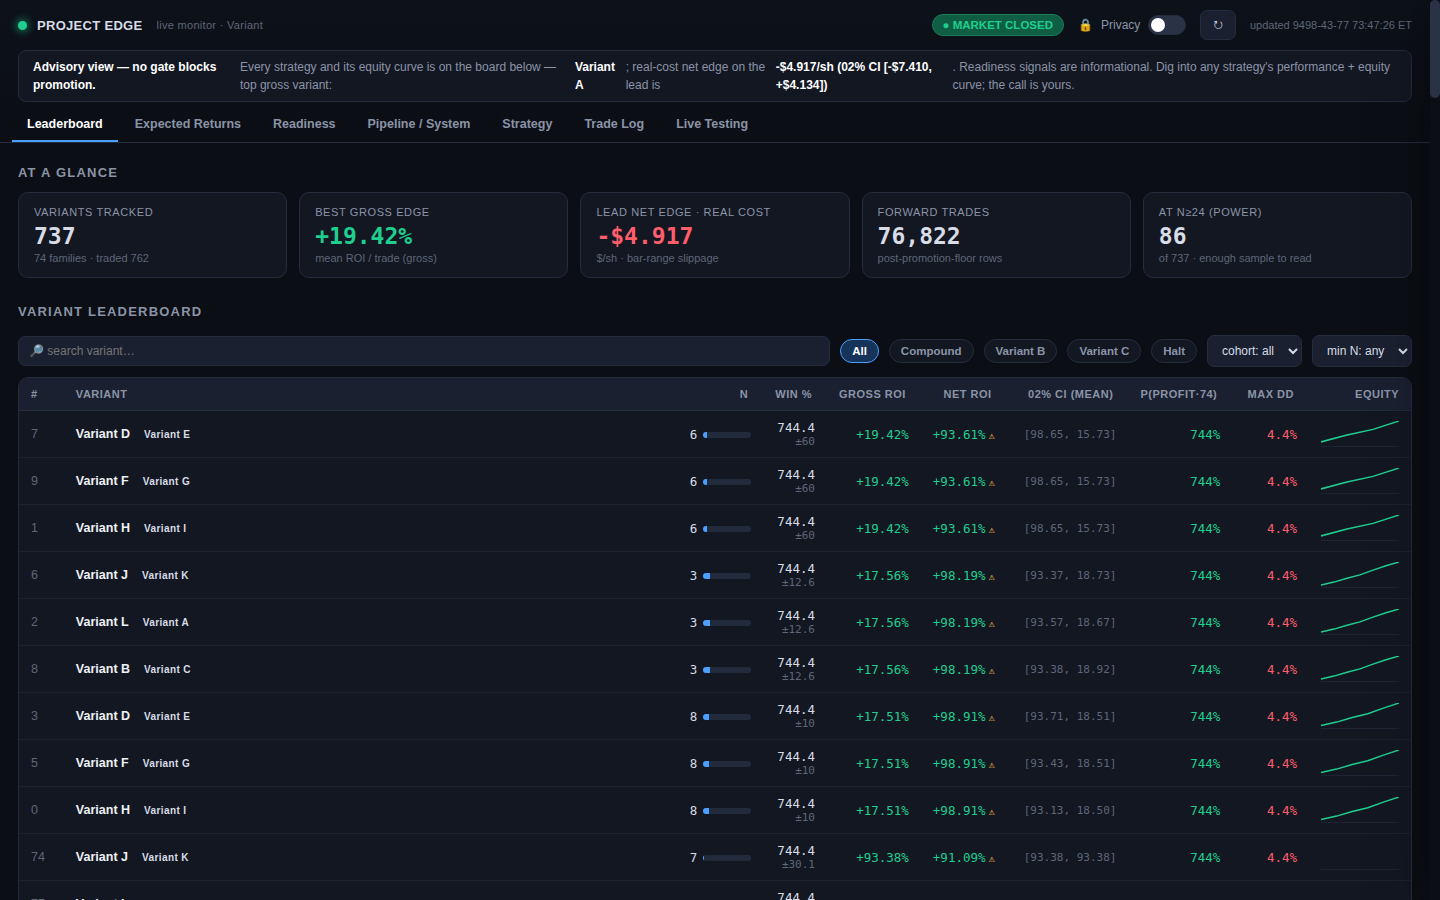Click the green status dot beside PROJECT EDGE
Viewport: 1440px width, 900px height.
(x=22, y=25)
